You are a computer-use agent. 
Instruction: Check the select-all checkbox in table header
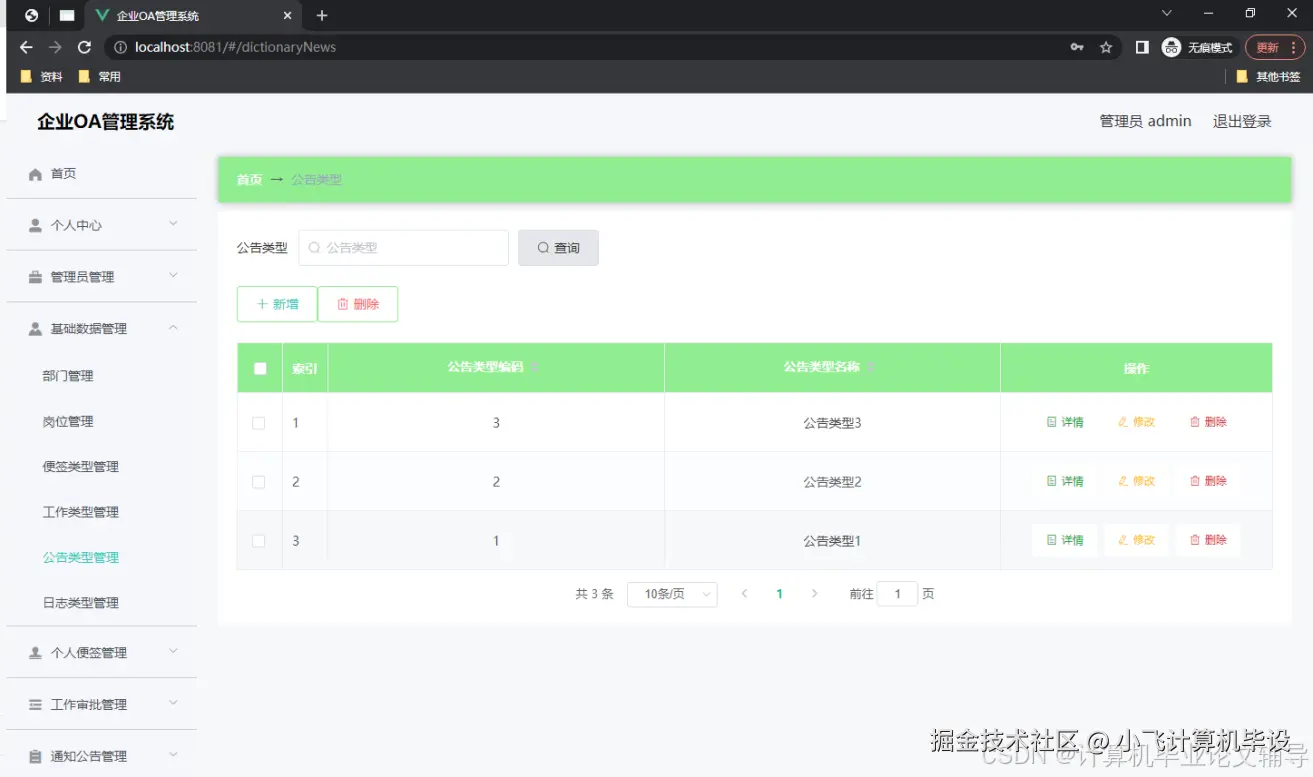click(x=259, y=367)
